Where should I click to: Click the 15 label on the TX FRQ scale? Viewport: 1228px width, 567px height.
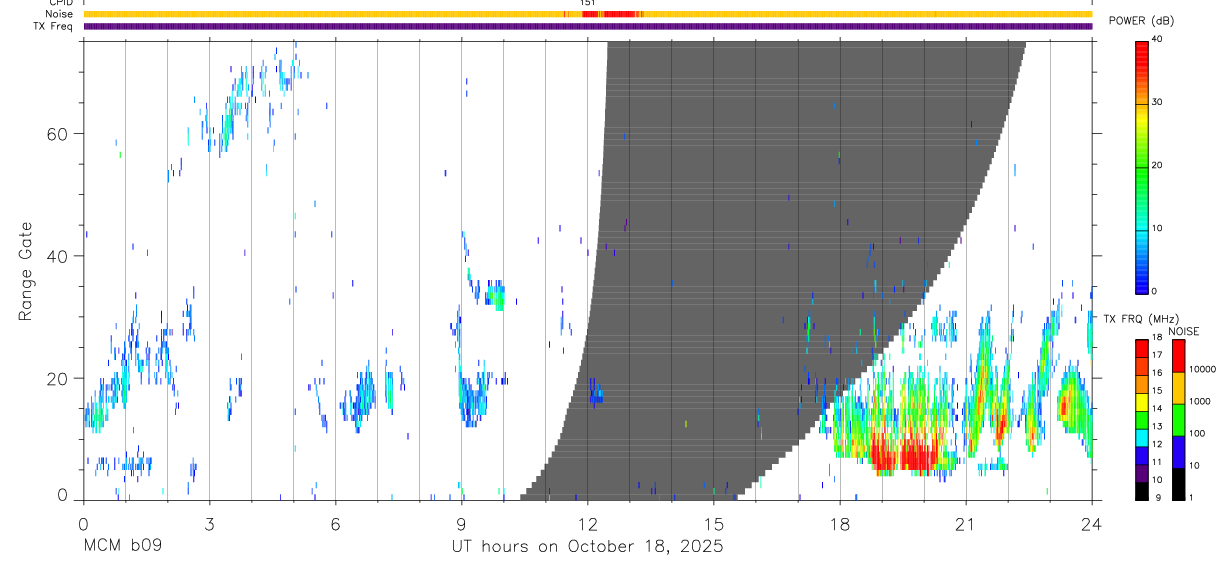click(x=1156, y=391)
